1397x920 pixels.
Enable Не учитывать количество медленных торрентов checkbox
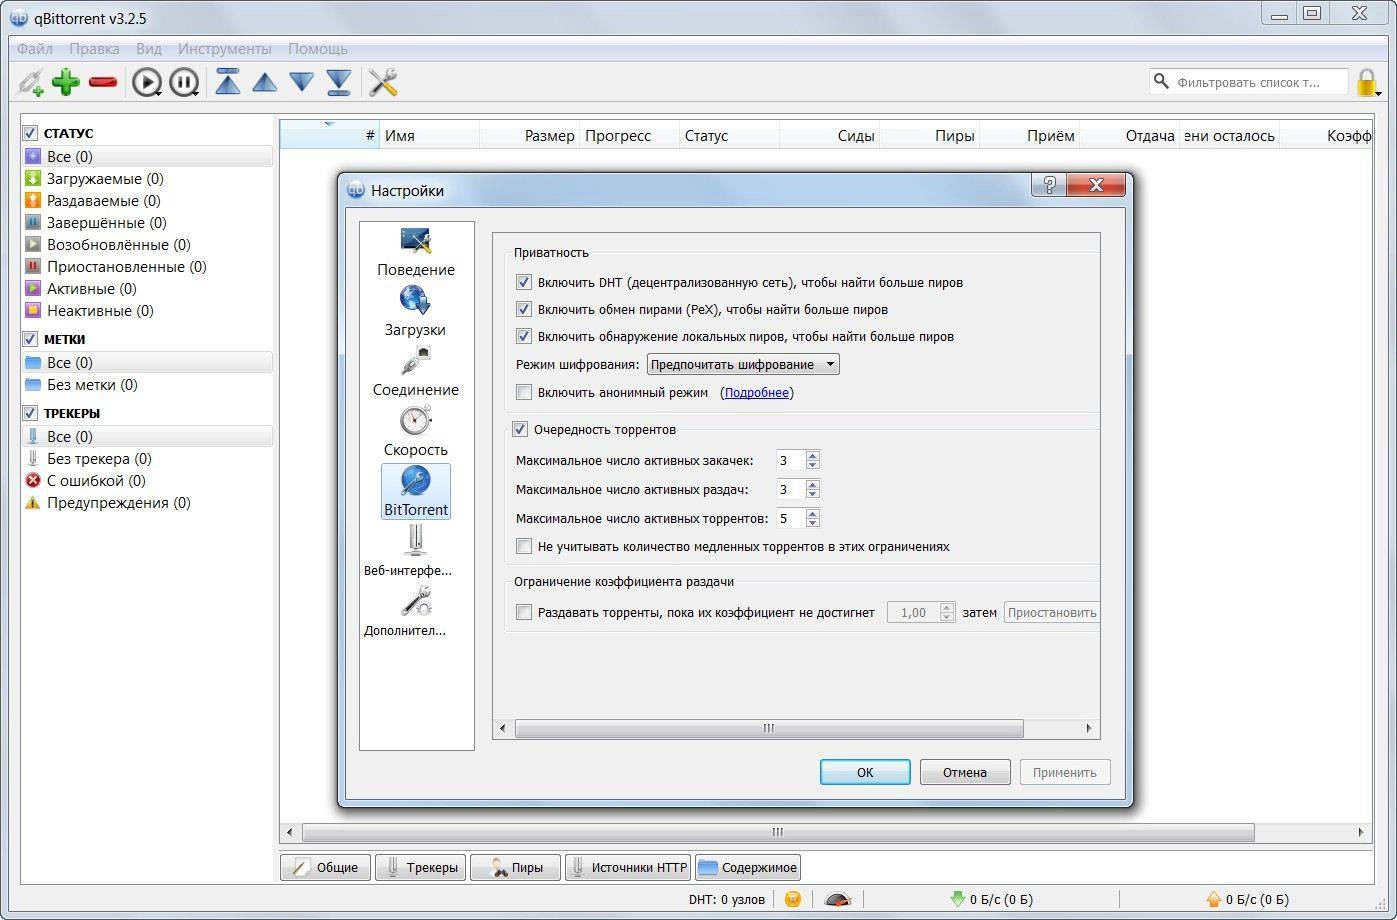point(523,547)
